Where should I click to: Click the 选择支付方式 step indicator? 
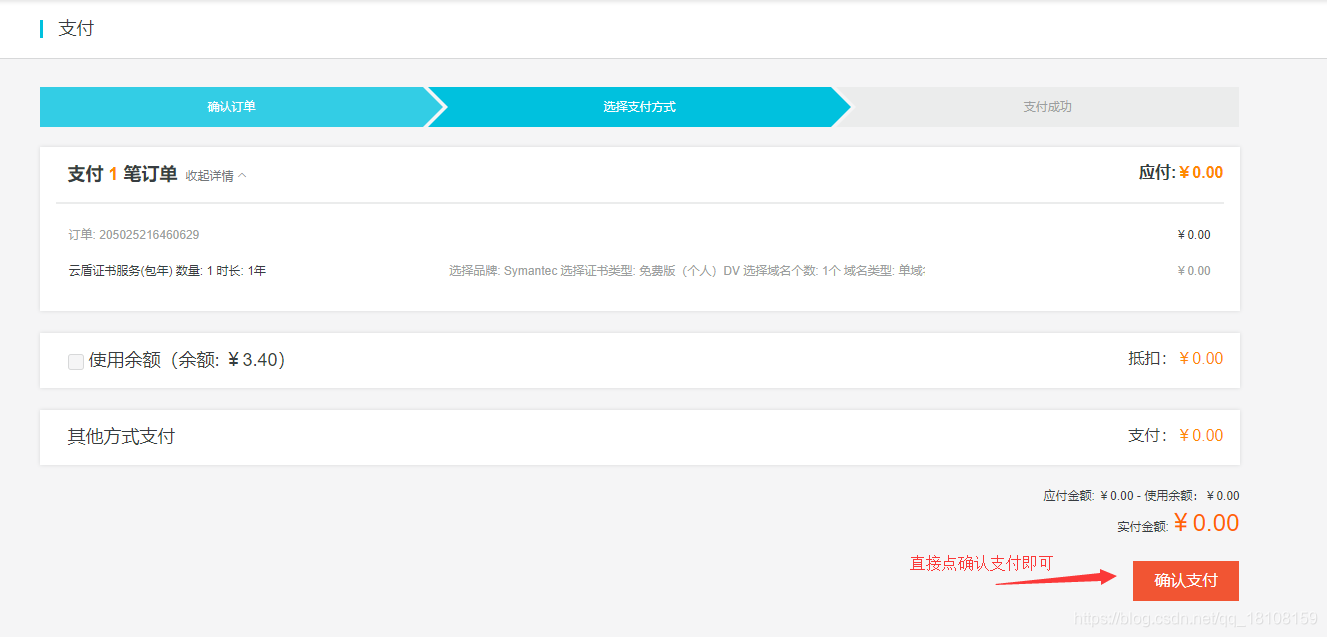click(640, 106)
